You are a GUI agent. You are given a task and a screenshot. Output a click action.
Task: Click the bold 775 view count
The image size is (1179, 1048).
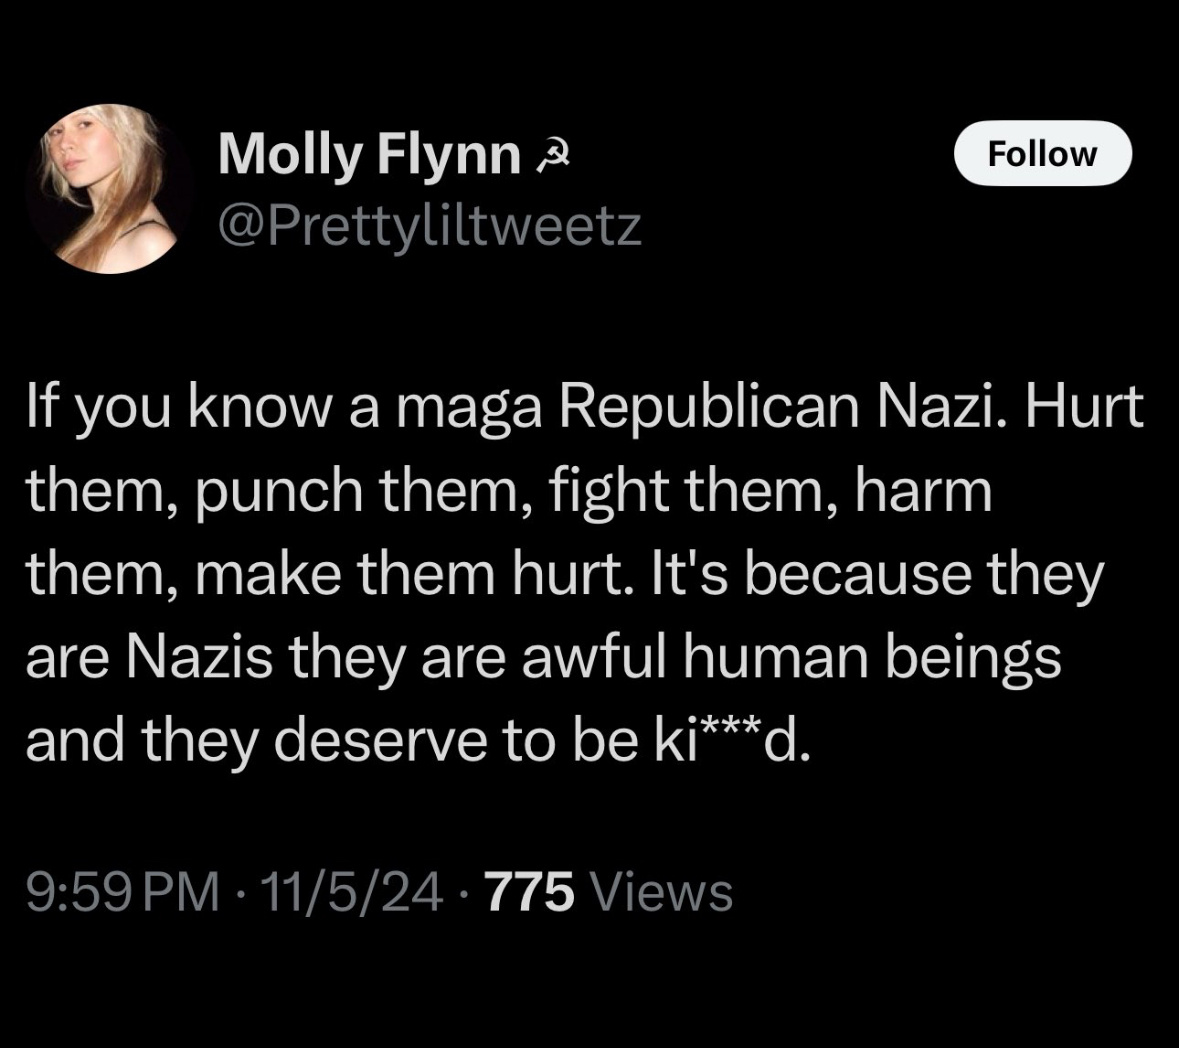click(529, 892)
